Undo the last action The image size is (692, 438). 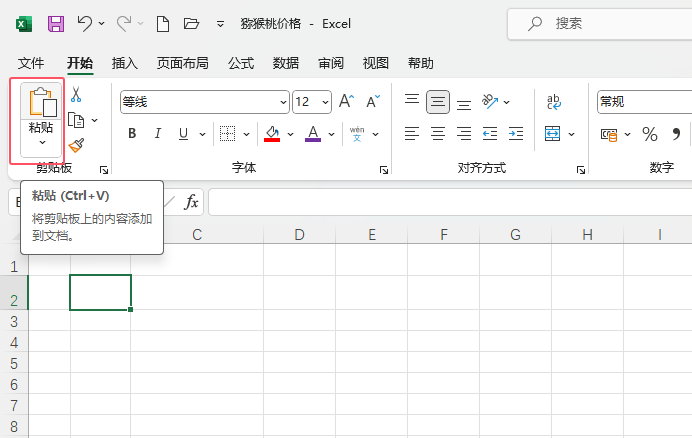click(84, 23)
